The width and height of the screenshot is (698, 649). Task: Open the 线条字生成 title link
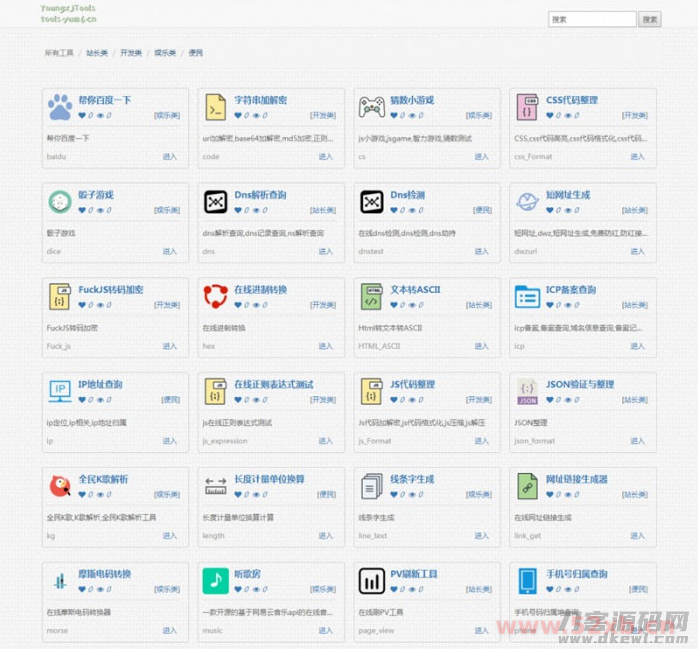tap(412, 479)
